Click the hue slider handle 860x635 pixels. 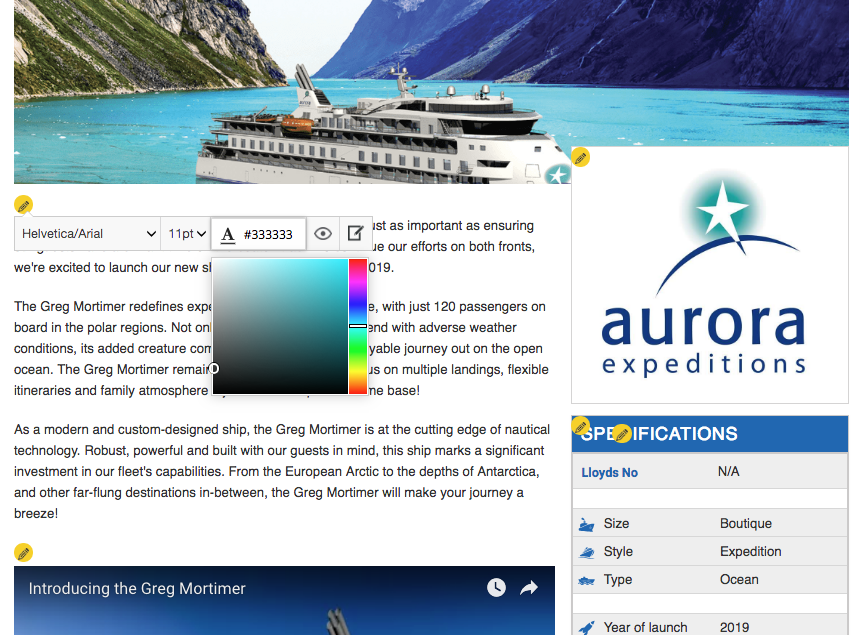(x=358, y=326)
